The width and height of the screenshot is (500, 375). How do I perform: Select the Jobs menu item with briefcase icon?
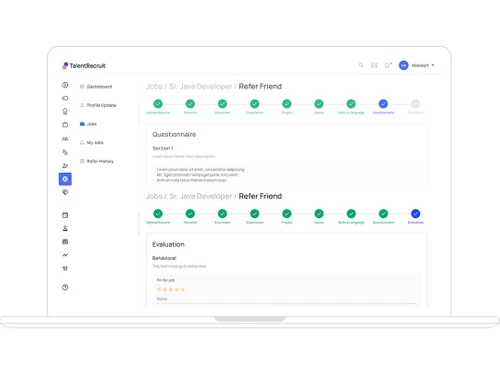[88, 124]
